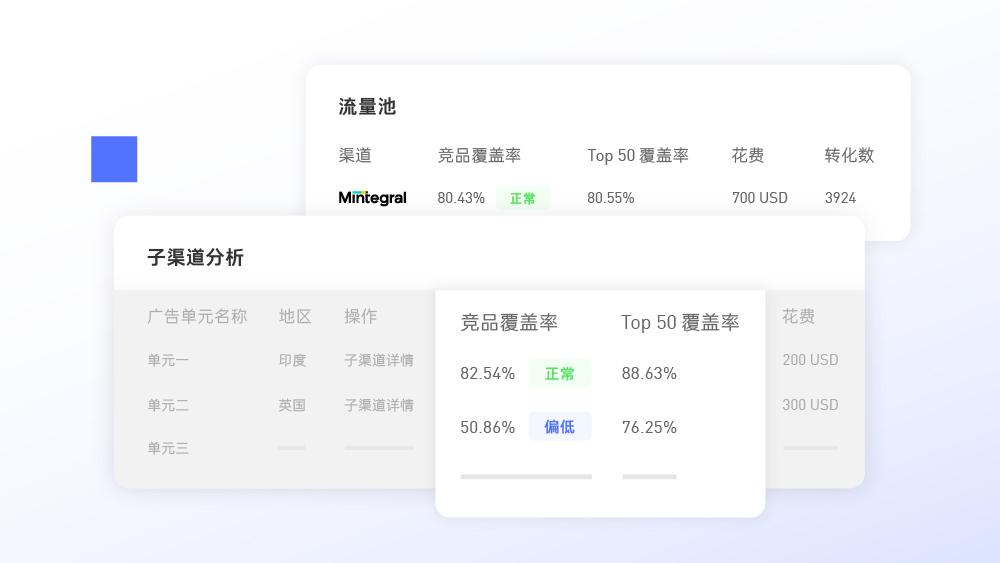This screenshot has width=1000, height=563.
Task: Select the 单元一 row name
Action: [168, 360]
